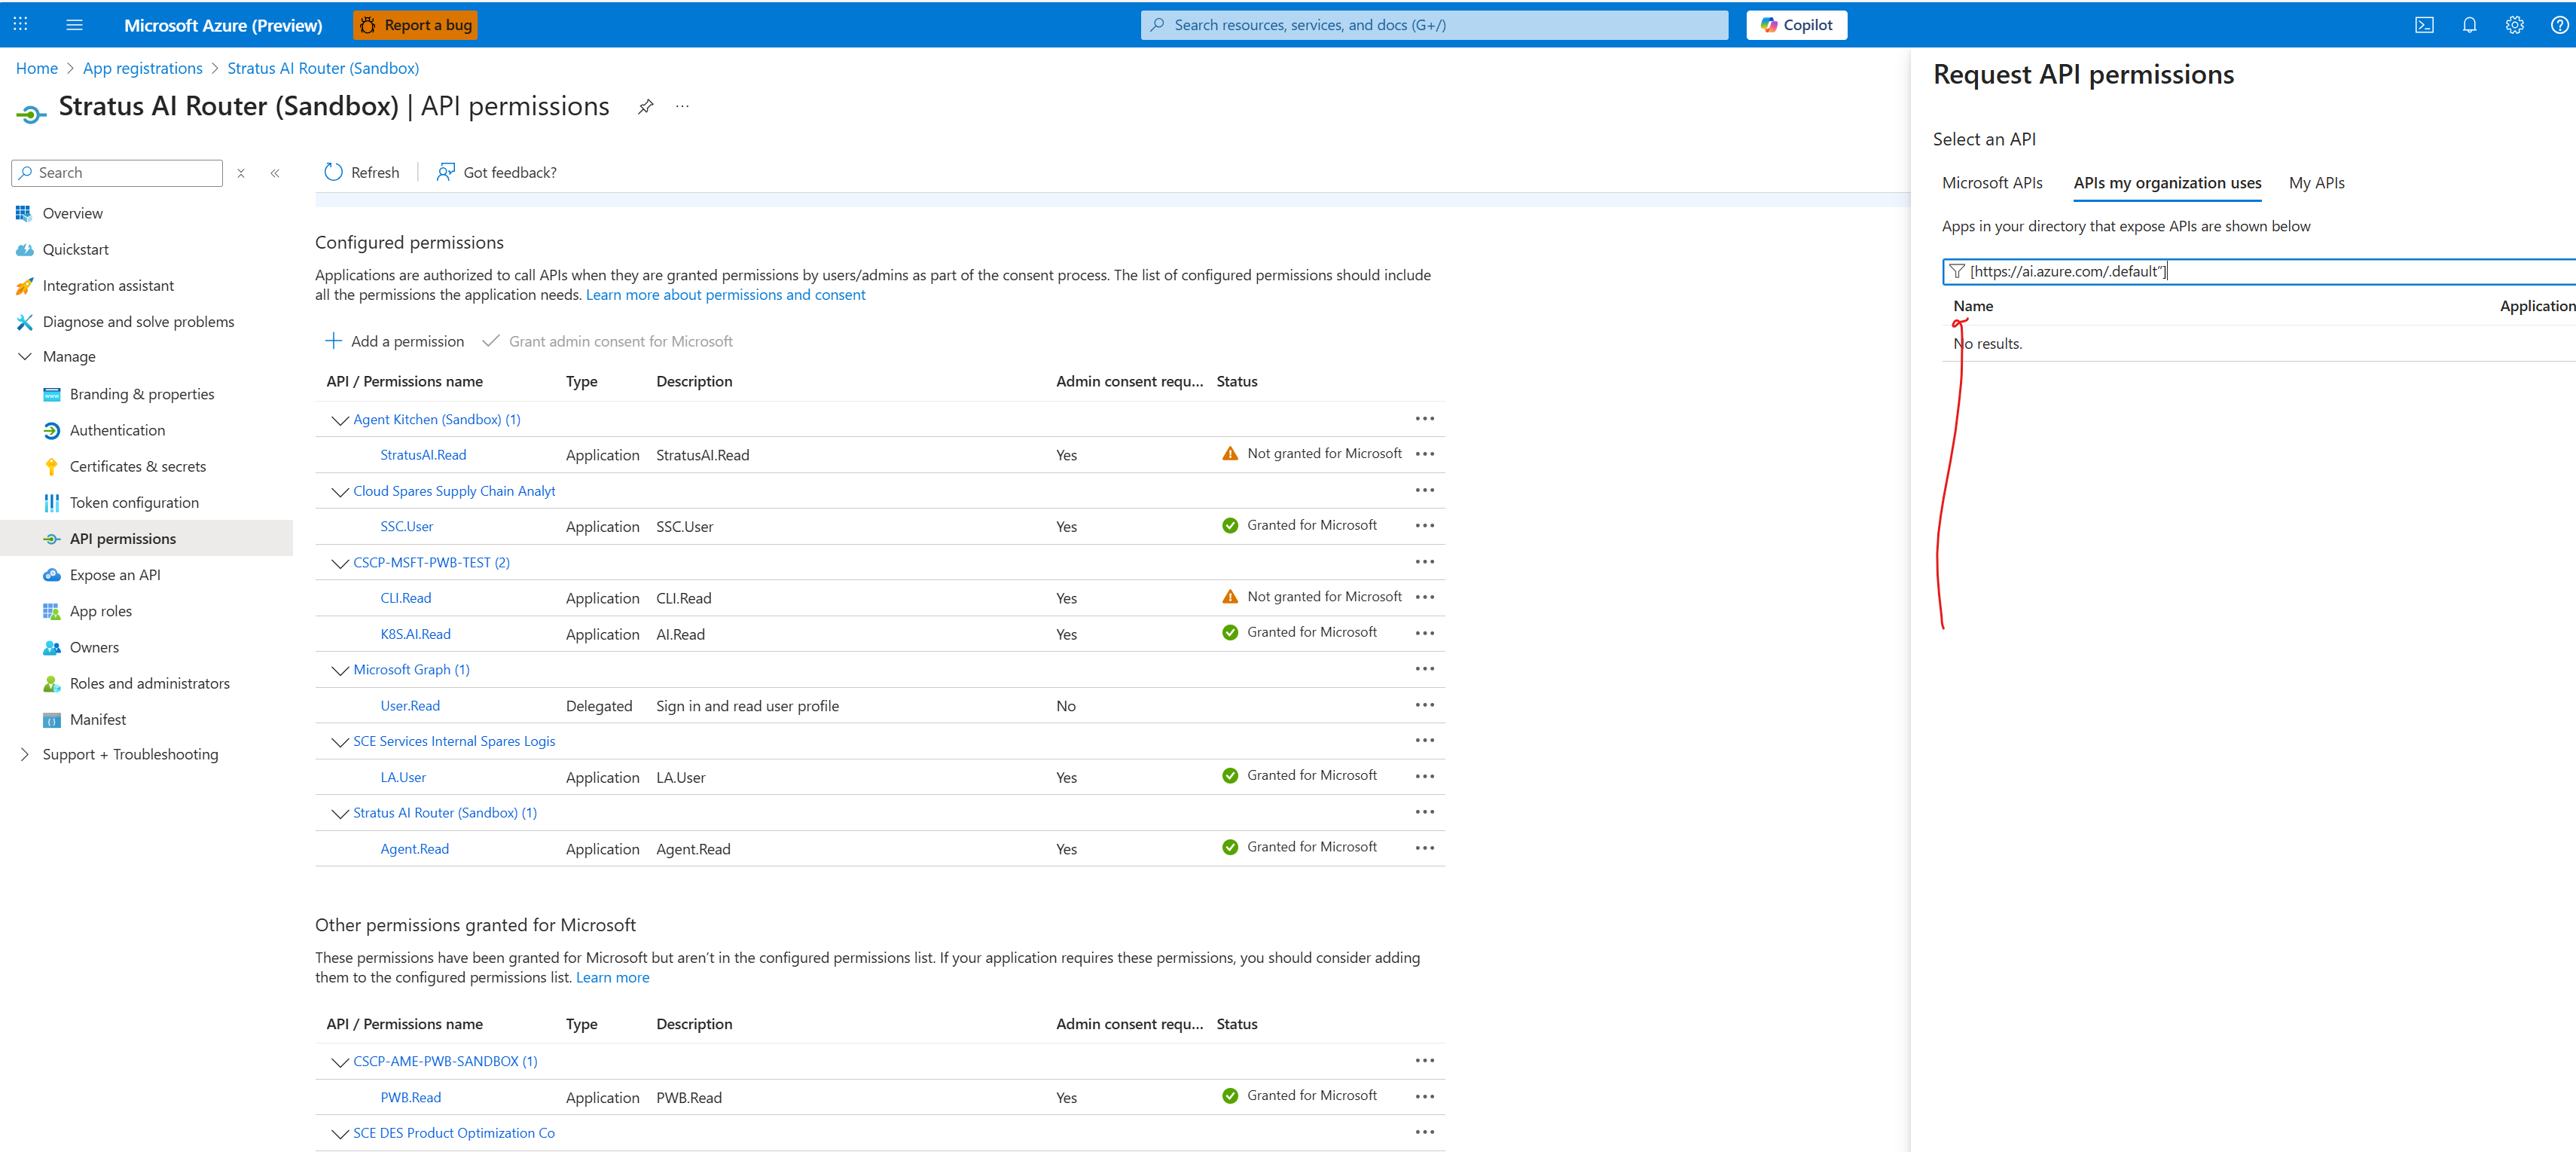Open the blade ellipsis menu beside pin
The height and width of the screenshot is (1152, 2576).
(x=682, y=106)
